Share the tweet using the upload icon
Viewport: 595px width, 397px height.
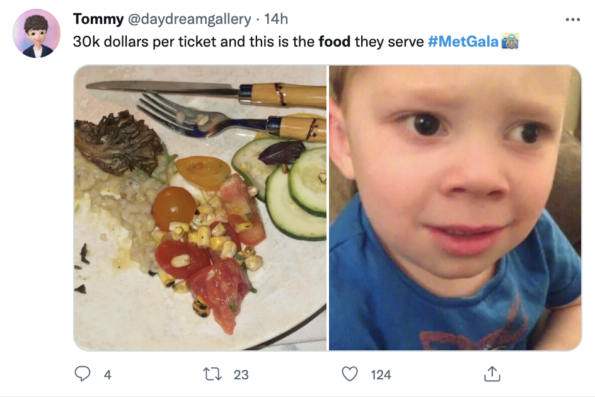click(492, 373)
